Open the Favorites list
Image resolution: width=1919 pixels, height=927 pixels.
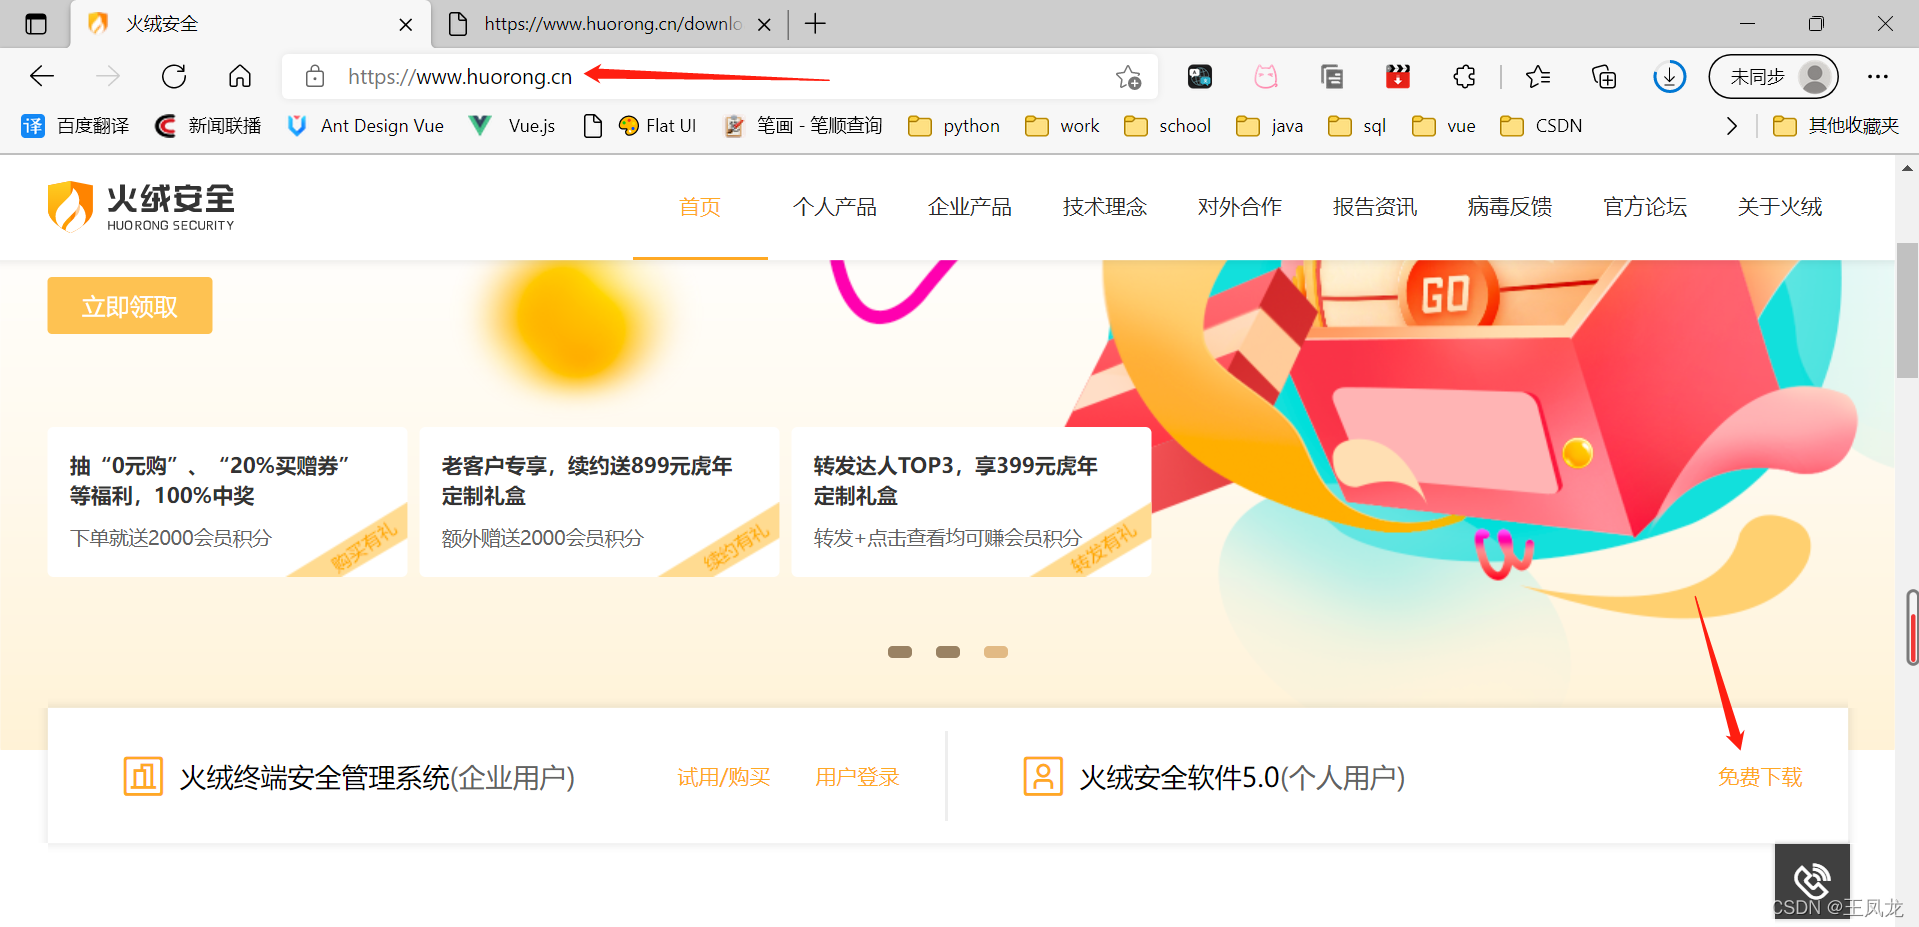point(1538,76)
